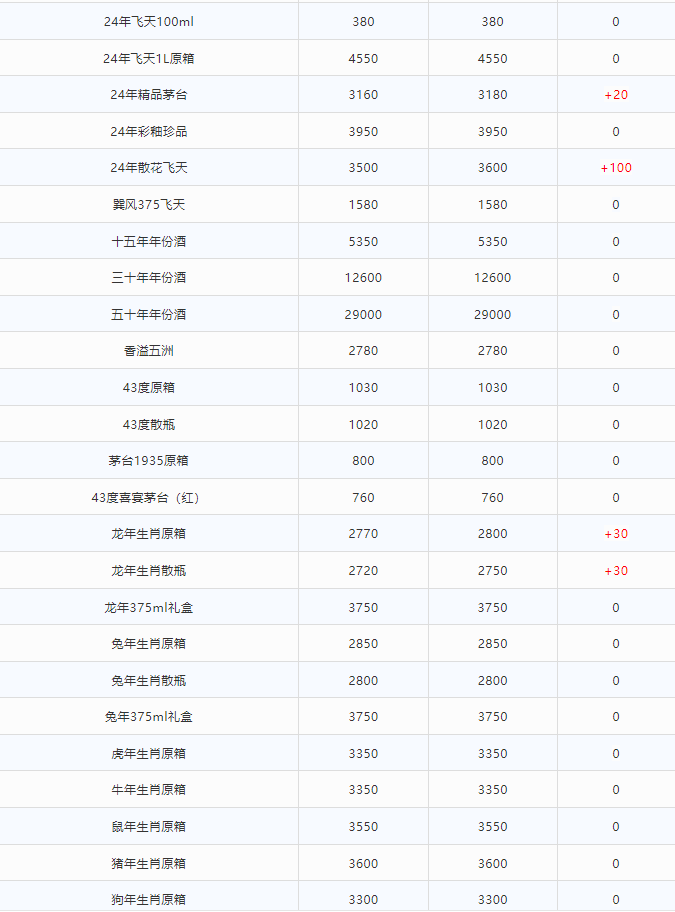Click the 巽风375飞天 product name
This screenshot has width=675, height=912.
pyautogui.click(x=149, y=205)
